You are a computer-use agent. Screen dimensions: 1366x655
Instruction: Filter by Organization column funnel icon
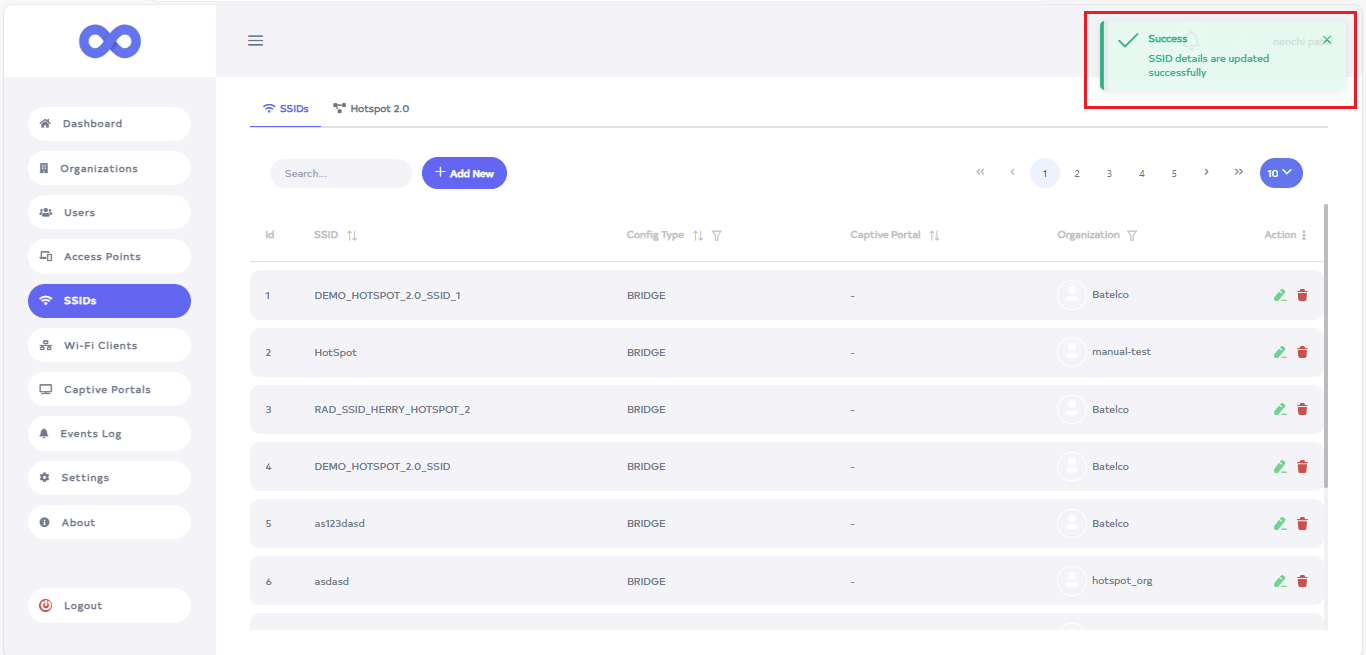1132,236
